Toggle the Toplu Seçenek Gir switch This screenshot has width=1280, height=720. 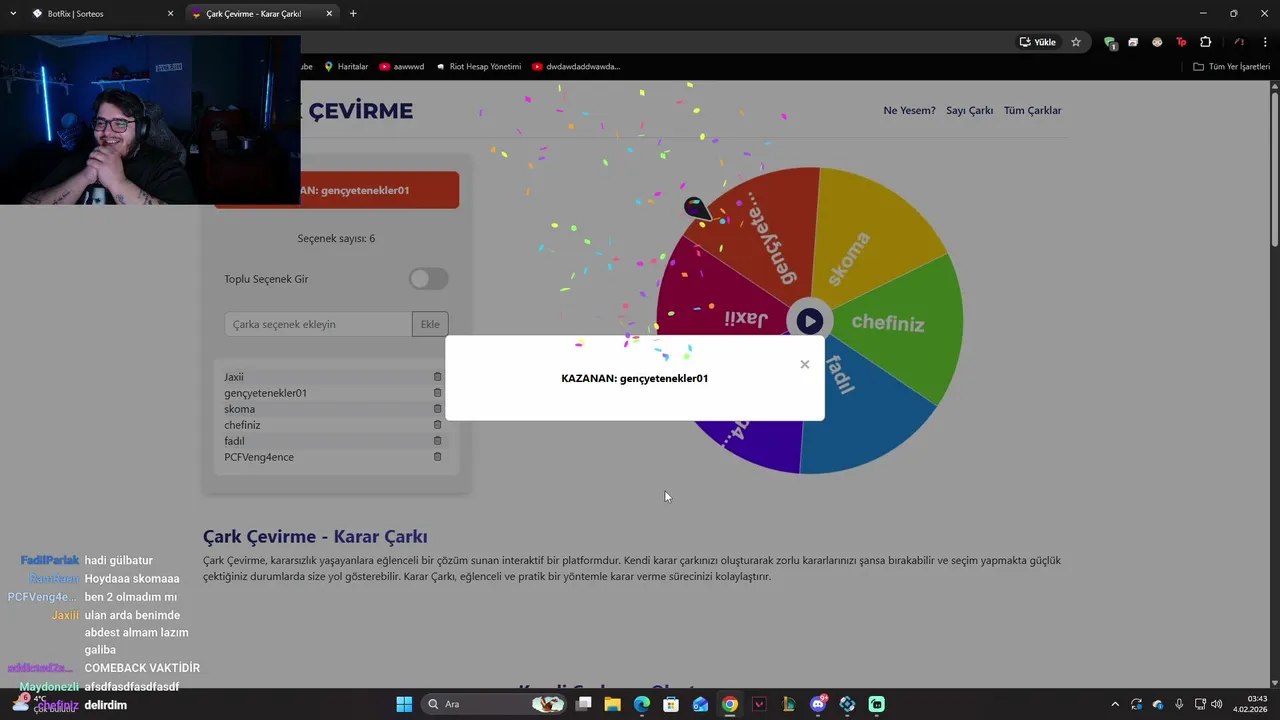point(429,279)
